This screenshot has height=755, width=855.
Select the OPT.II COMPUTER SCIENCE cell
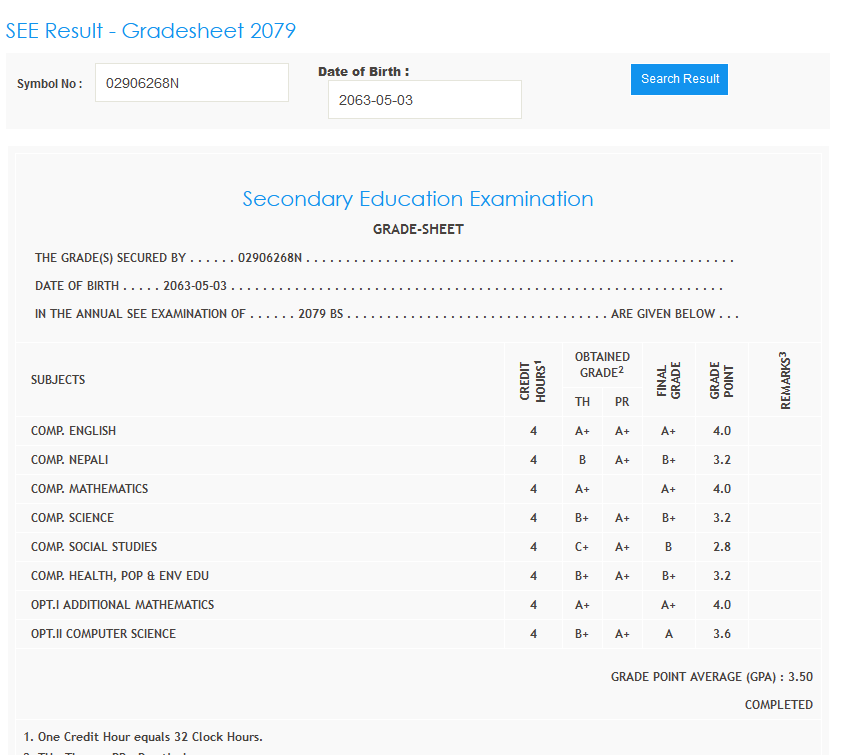tap(104, 634)
